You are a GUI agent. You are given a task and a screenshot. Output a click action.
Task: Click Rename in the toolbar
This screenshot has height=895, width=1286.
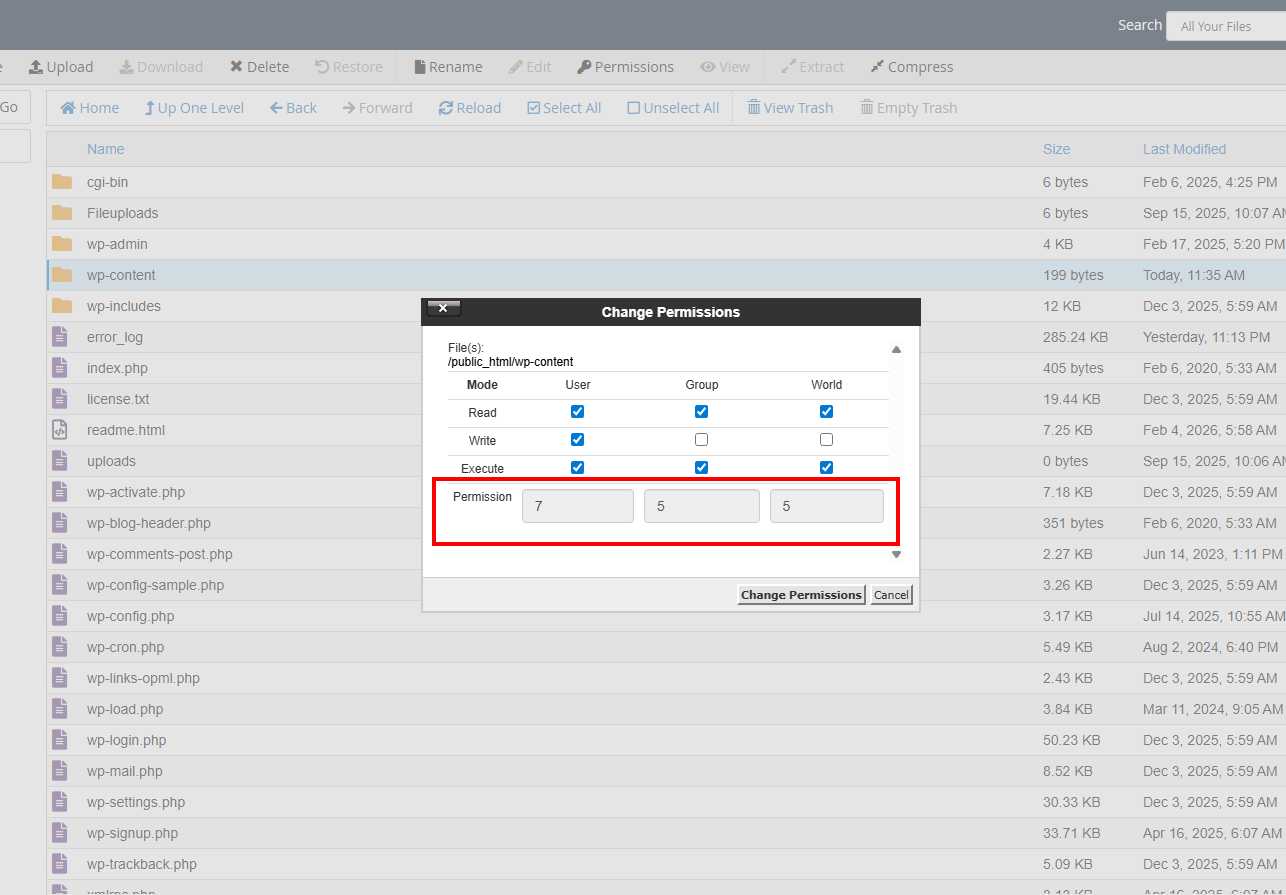448,67
